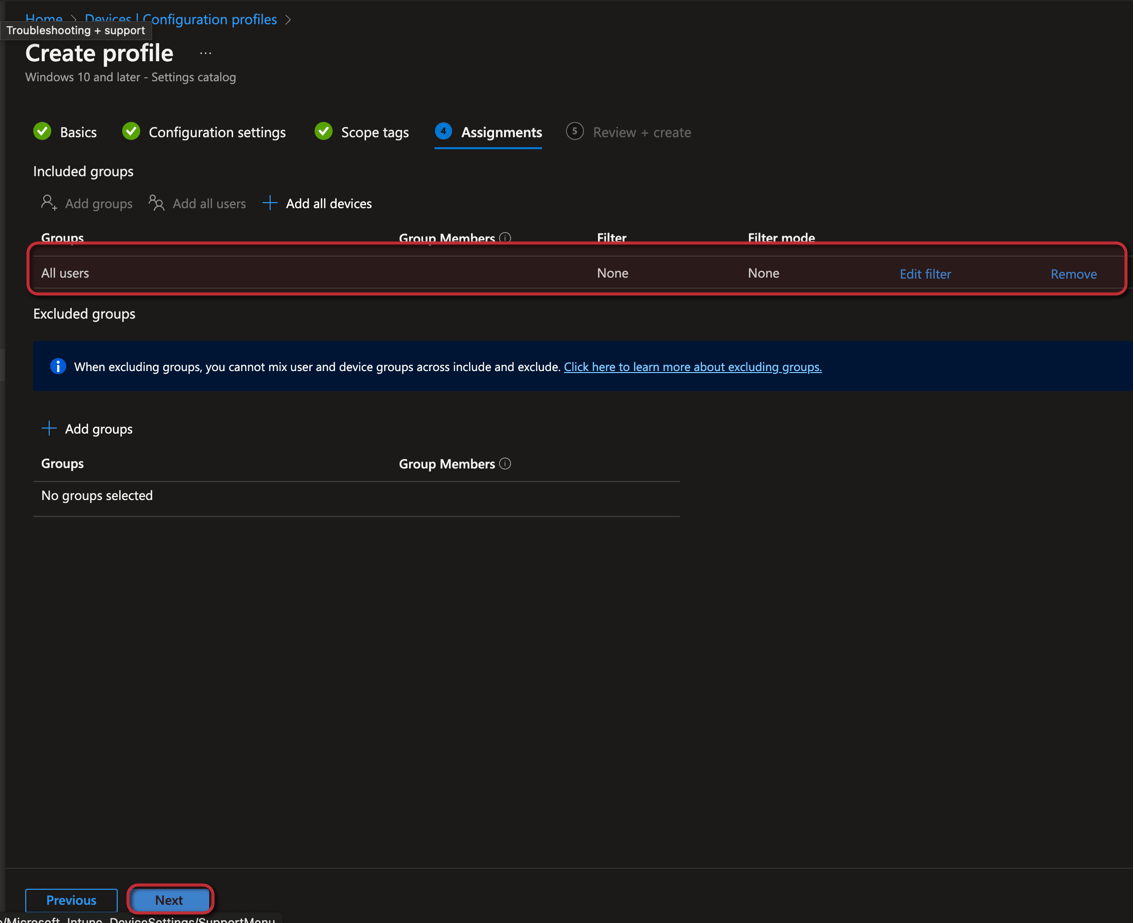The image size is (1134, 923).
Task: Click the Add all users people icon
Action: tap(156, 203)
